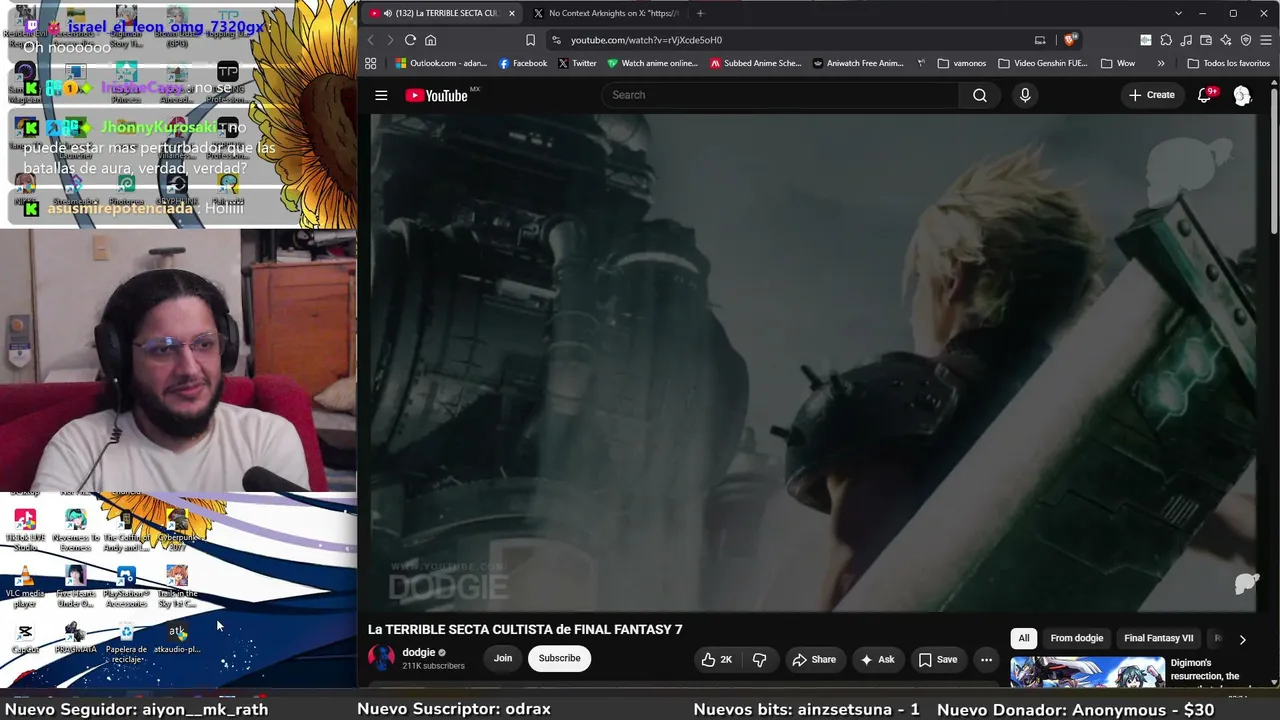Open VLC media player desktop shortcut
This screenshot has width=1280, height=720.
[25, 587]
